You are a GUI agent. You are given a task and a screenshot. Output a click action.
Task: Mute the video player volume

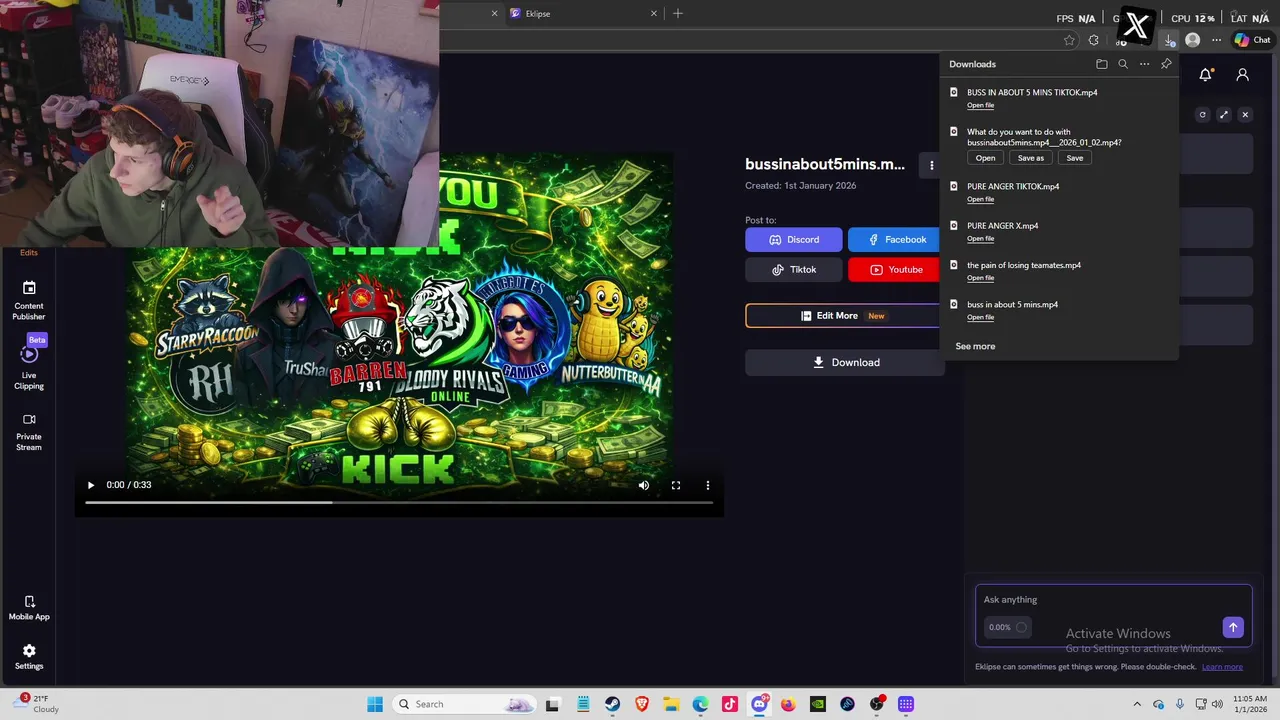(644, 485)
